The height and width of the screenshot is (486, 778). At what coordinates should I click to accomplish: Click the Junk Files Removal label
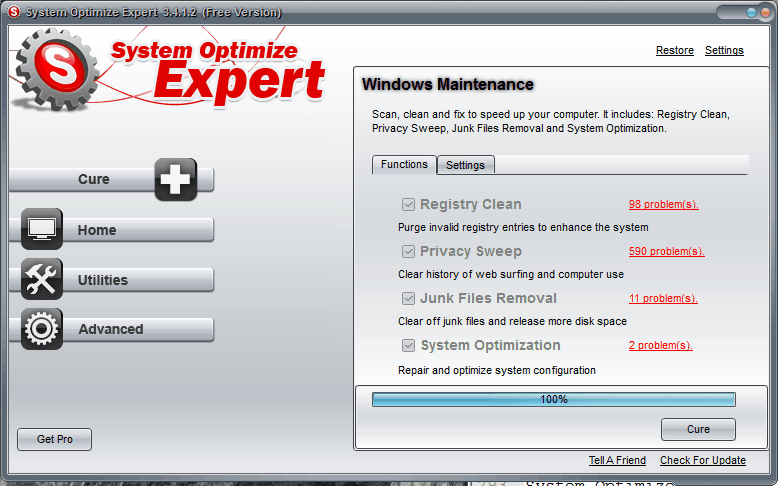click(488, 298)
